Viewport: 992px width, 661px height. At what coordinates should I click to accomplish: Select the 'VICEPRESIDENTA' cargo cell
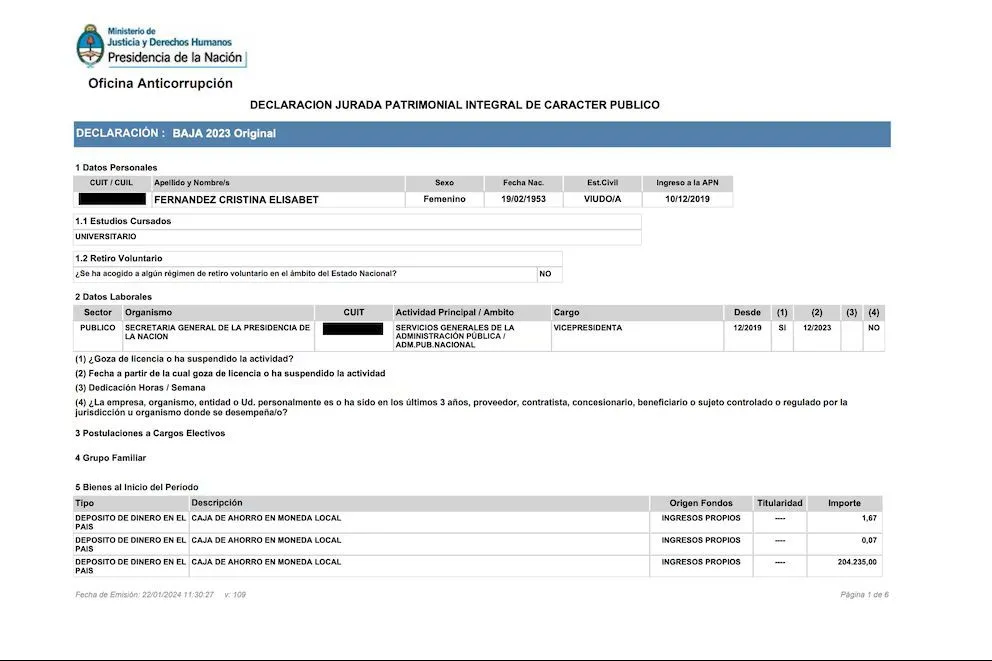point(587,328)
